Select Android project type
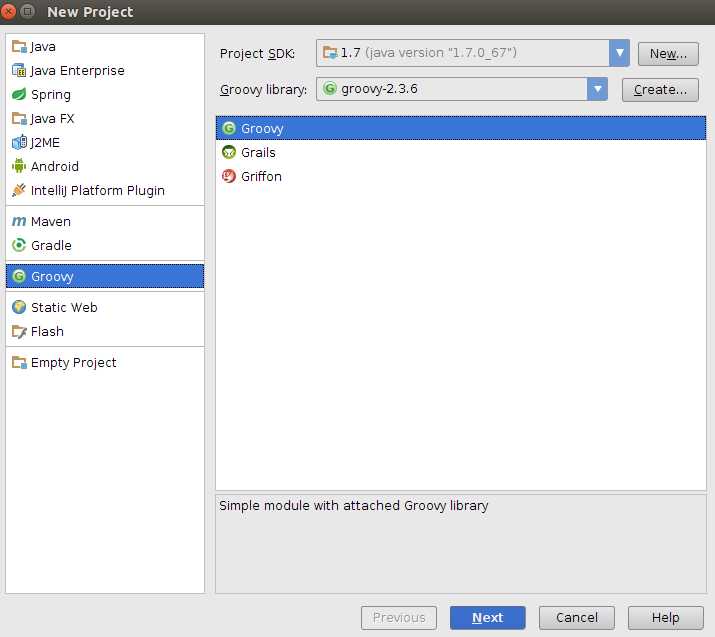The width and height of the screenshot is (715, 637). point(105,166)
